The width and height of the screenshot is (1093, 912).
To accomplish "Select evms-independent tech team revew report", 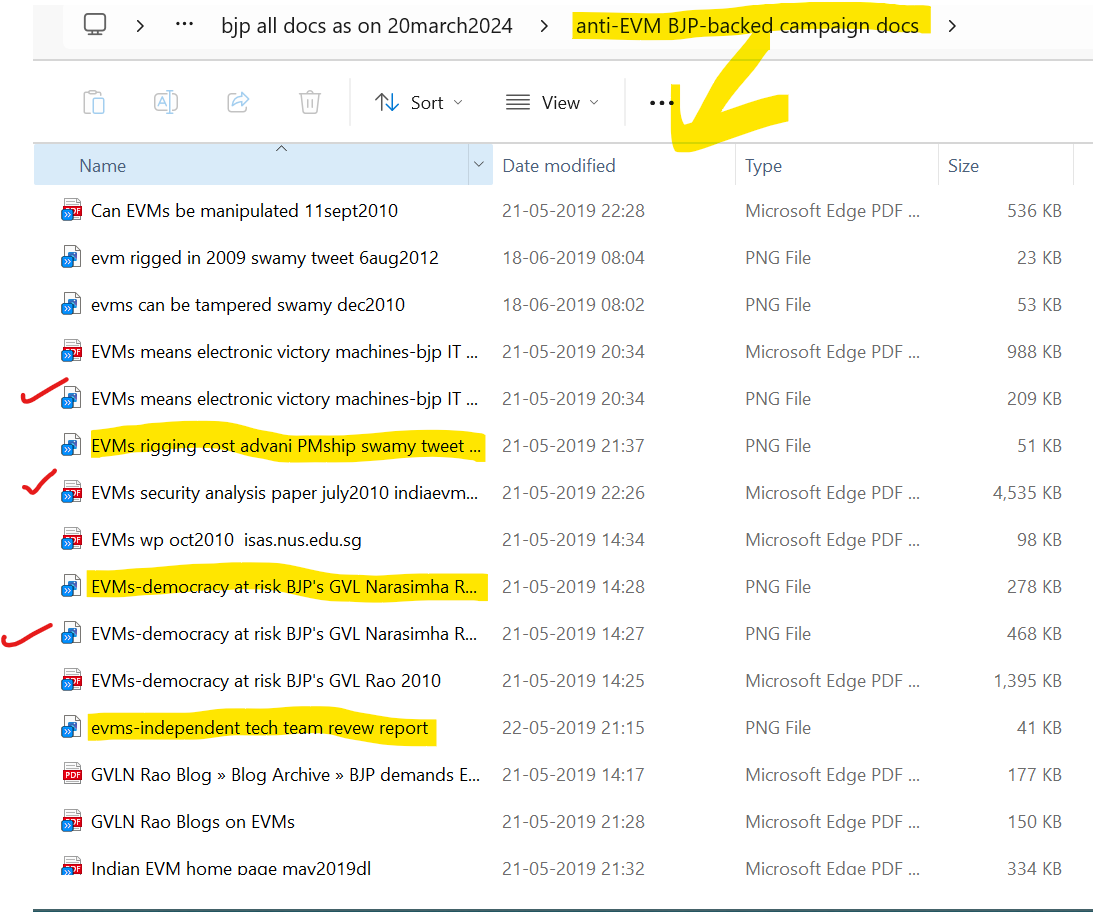I will tap(259, 727).
